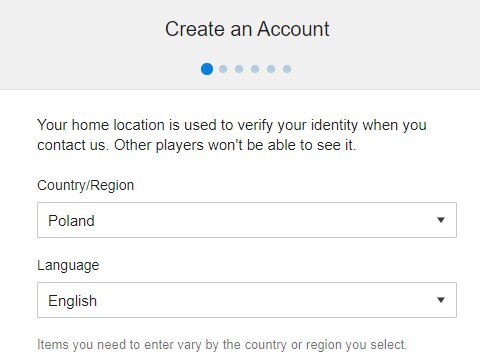
Task: Click the 'Items you need to enter' note
Action: [x=222, y=345]
